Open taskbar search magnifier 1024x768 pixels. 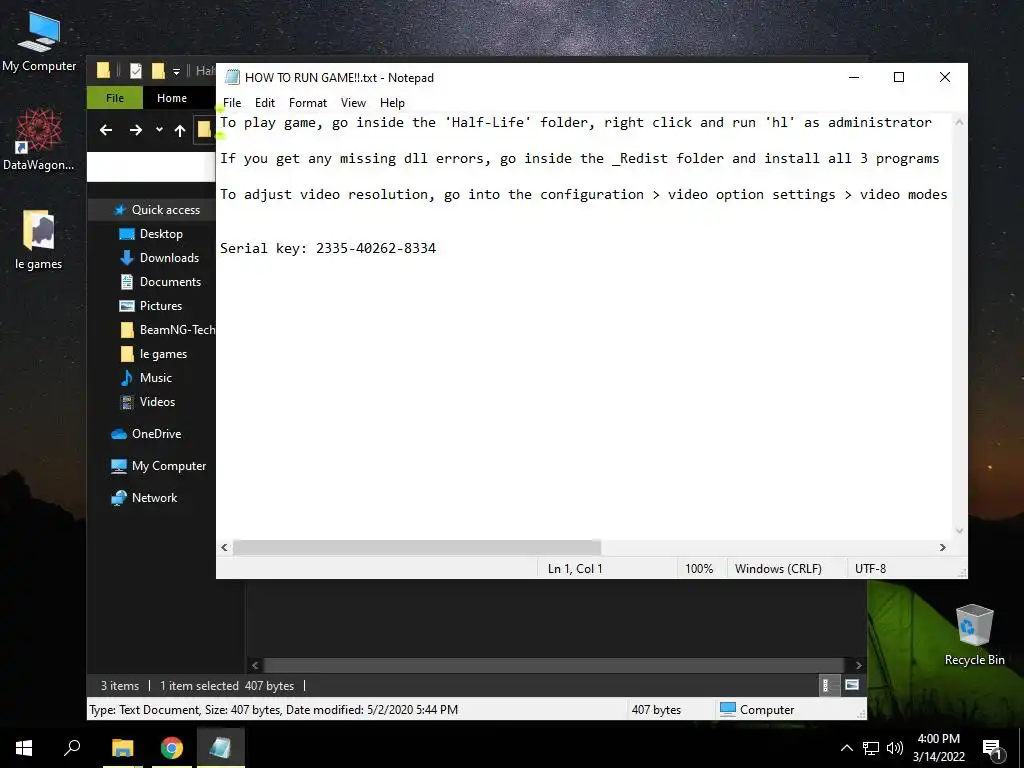click(x=72, y=747)
